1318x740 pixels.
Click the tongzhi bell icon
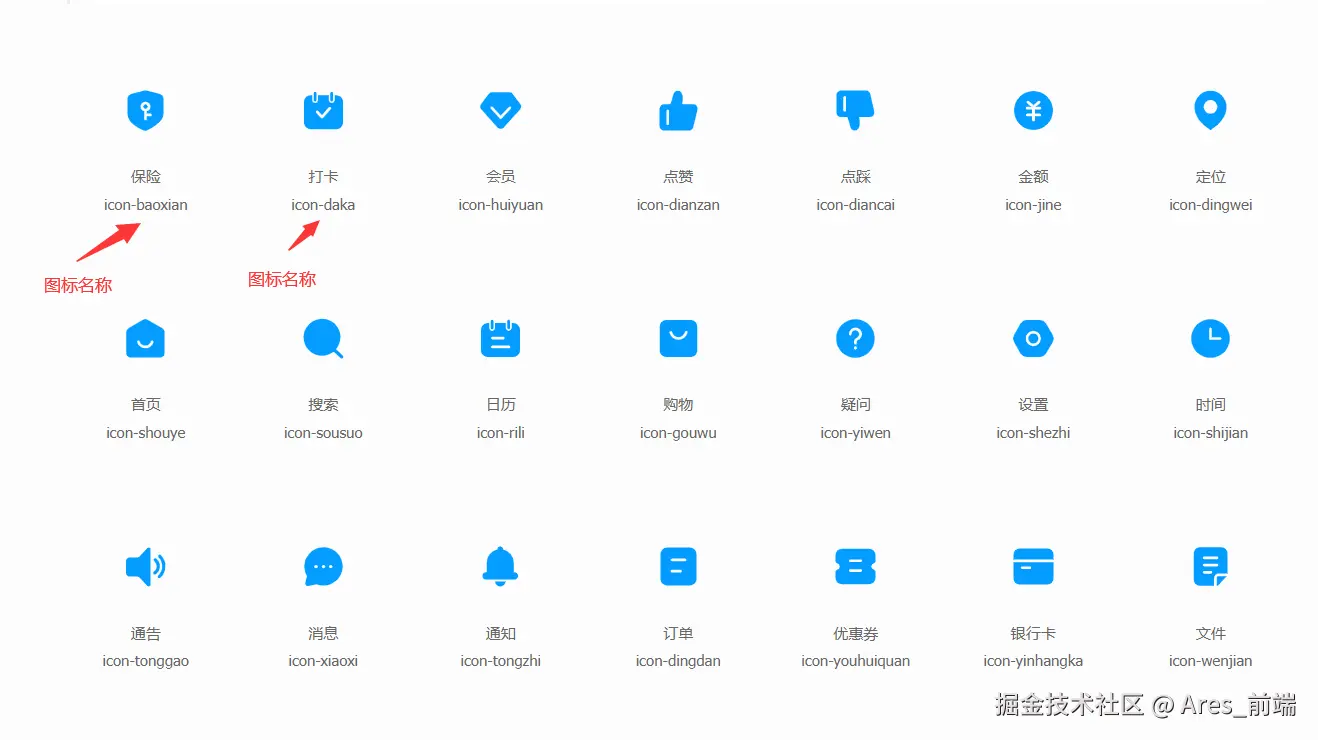500,567
